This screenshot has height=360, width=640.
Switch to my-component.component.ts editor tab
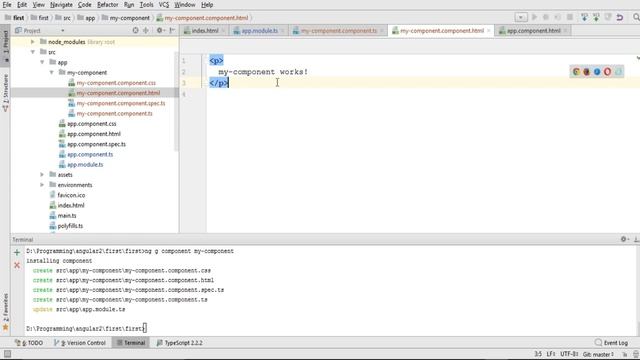click(338, 31)
